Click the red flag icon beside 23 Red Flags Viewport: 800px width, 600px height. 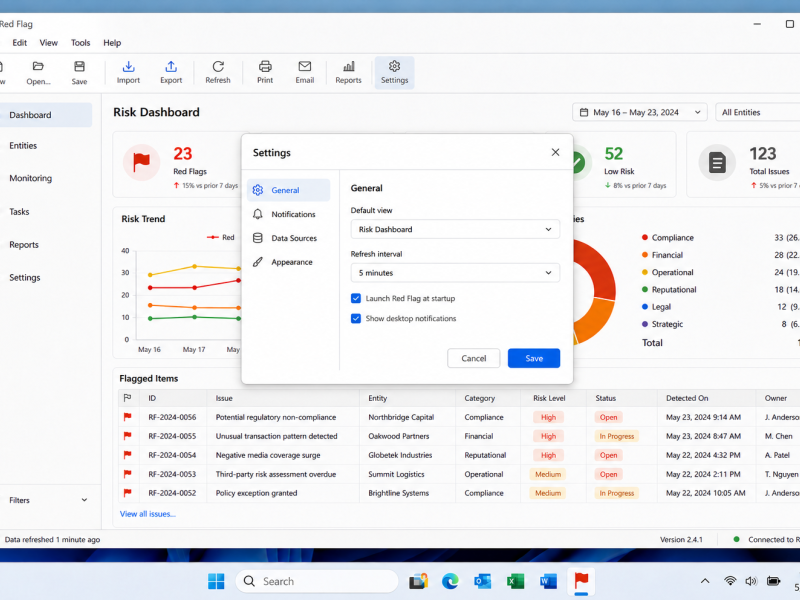pyautogui.click(x=141, y=163)
